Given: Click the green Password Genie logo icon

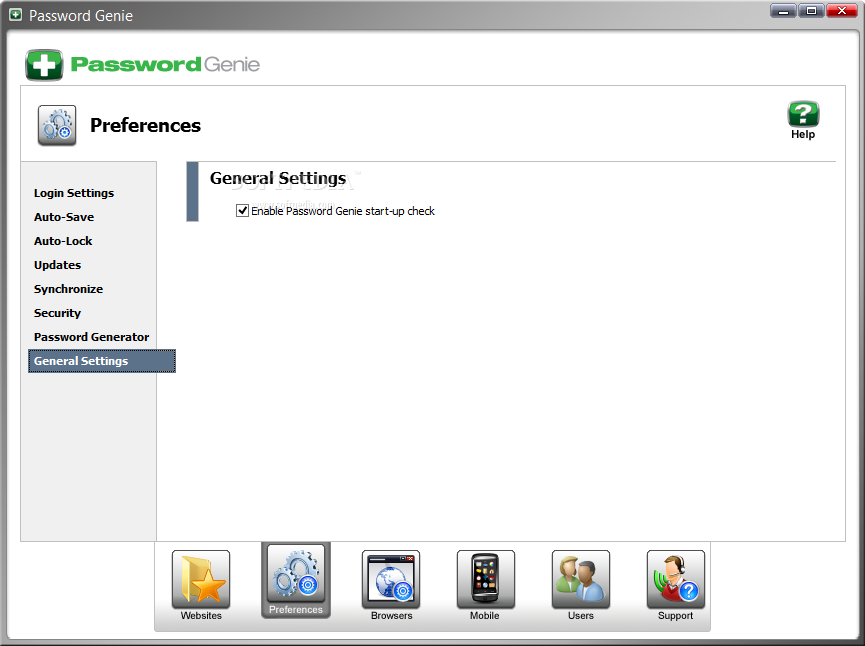Looking at the screenshot, I should pos(44,65).
